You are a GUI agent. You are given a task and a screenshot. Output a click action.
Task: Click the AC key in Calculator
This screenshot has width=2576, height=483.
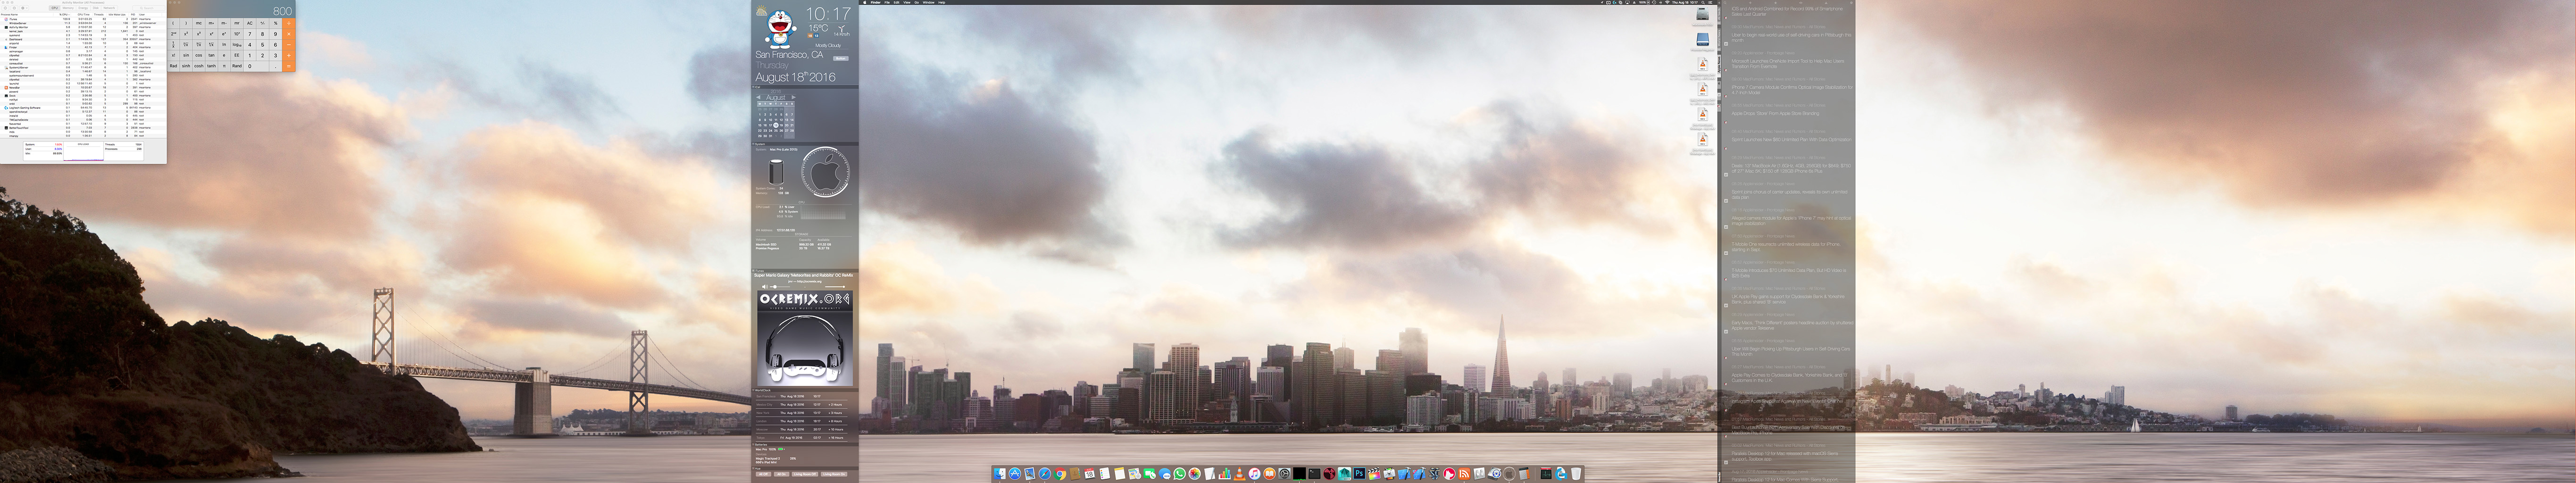pos(250,23)
